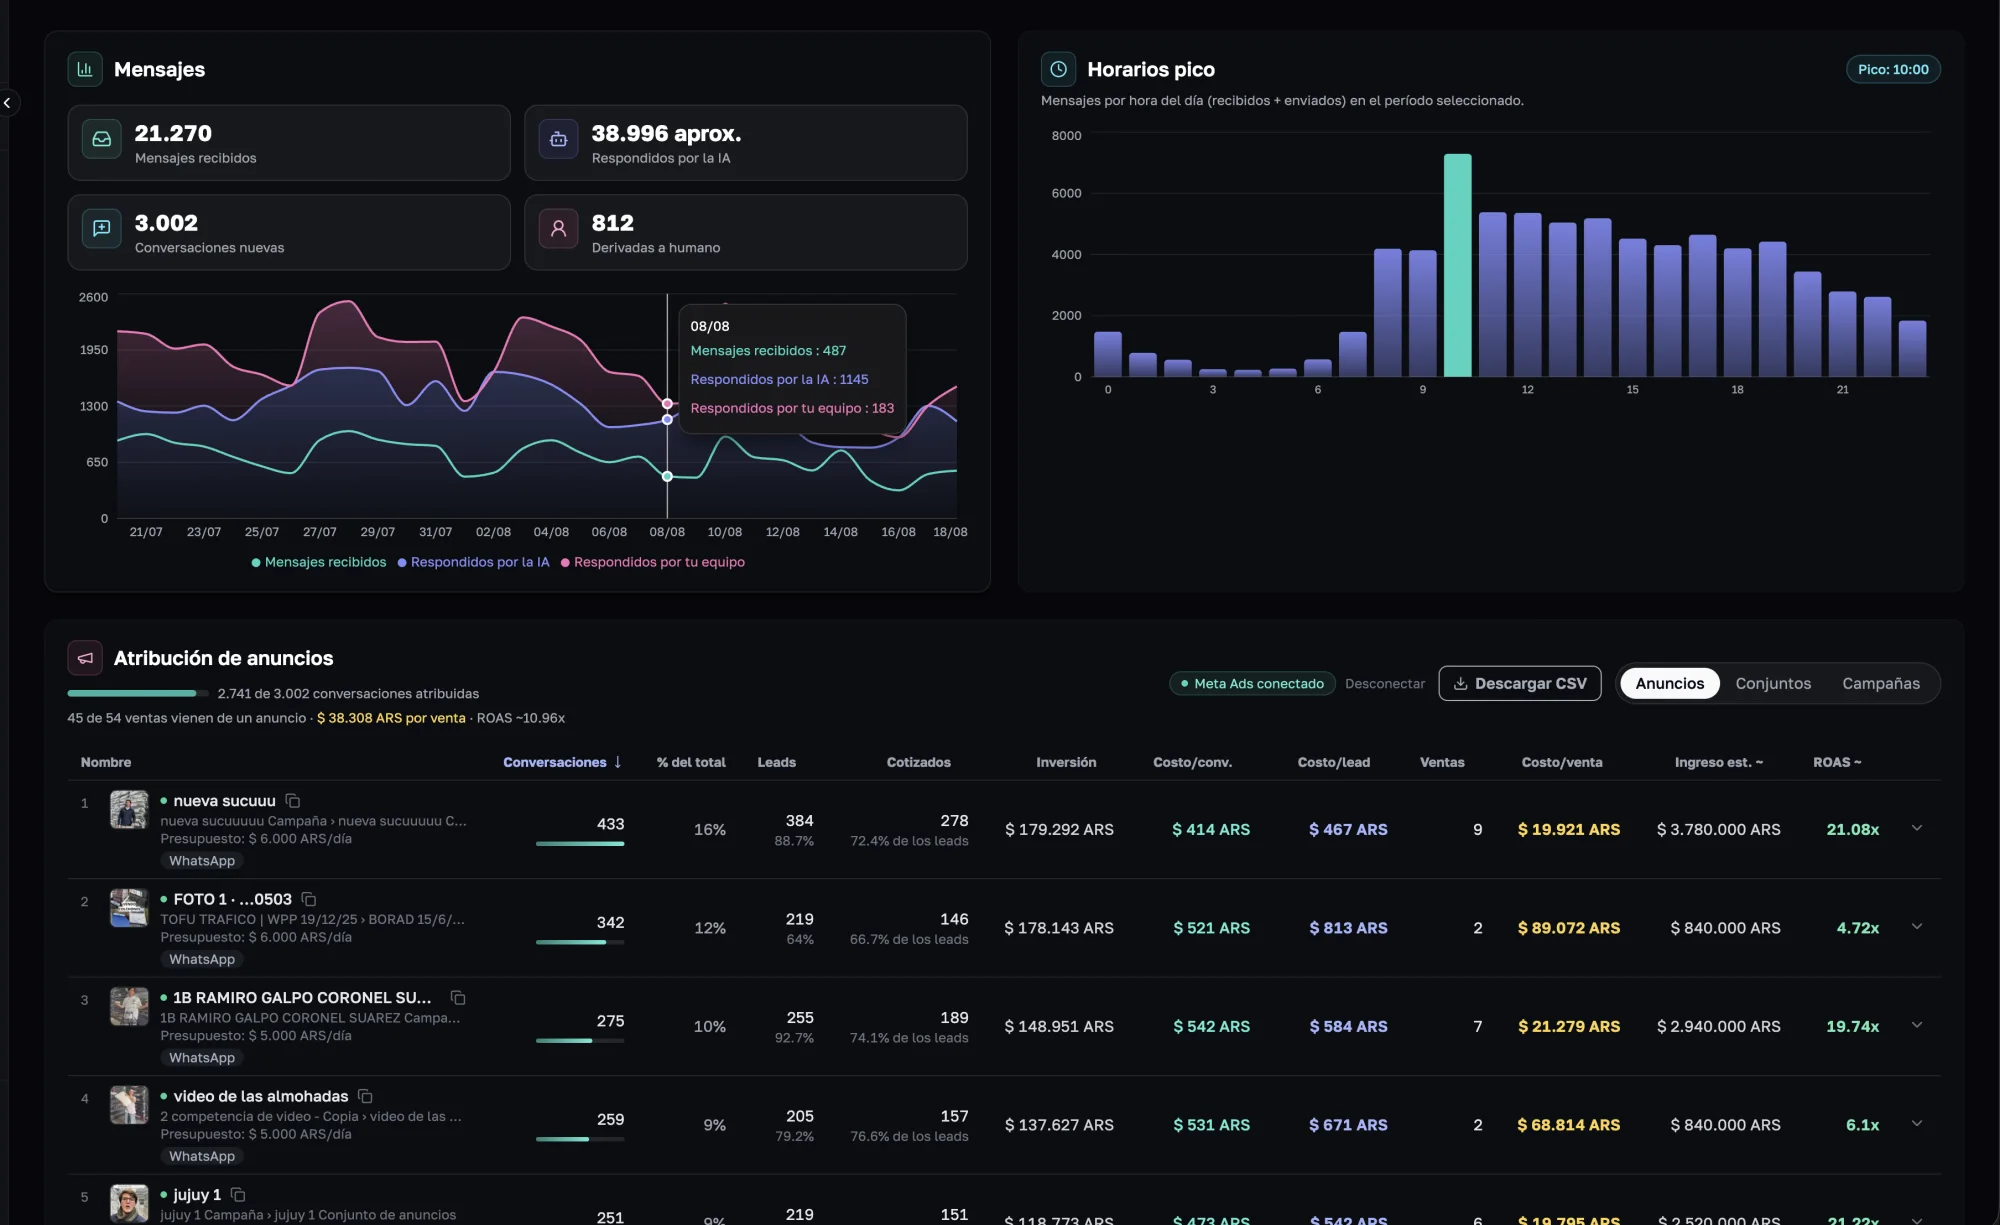Click the Cotizados column header
This screenshot has width=2000, height=1225.
pyautogui.click(x=919, y=762)
